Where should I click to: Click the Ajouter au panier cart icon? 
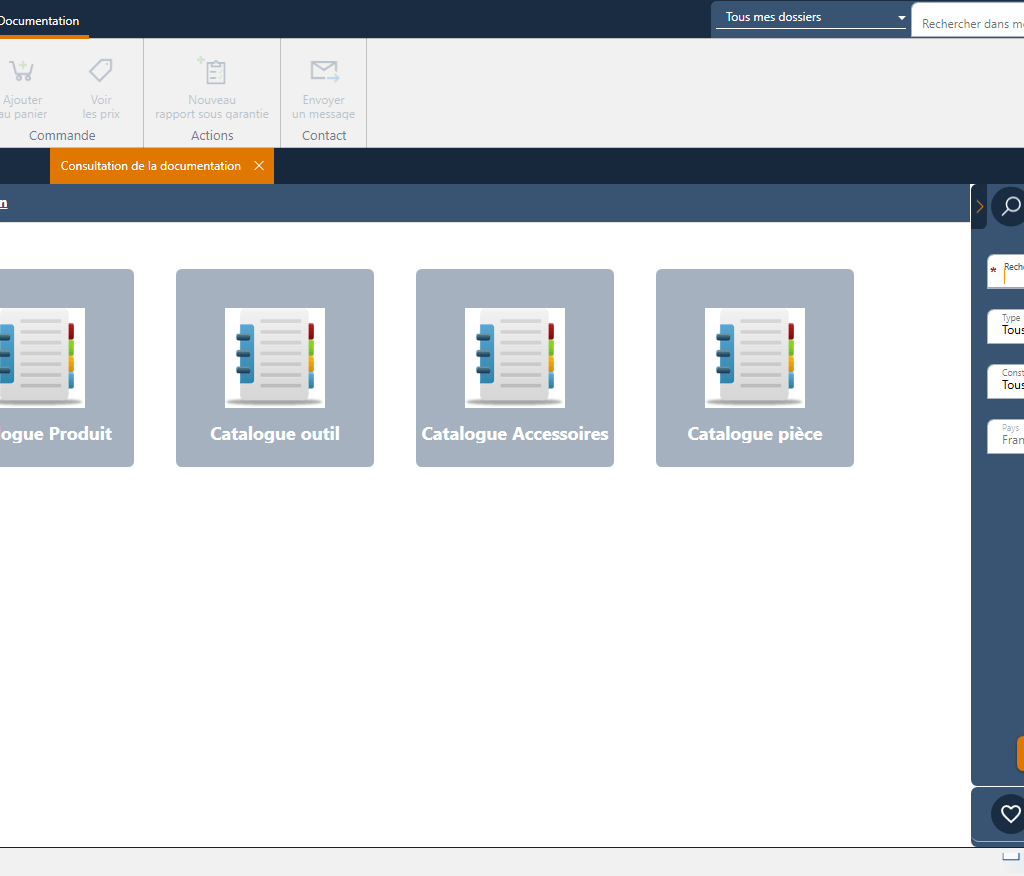(21, 71)
